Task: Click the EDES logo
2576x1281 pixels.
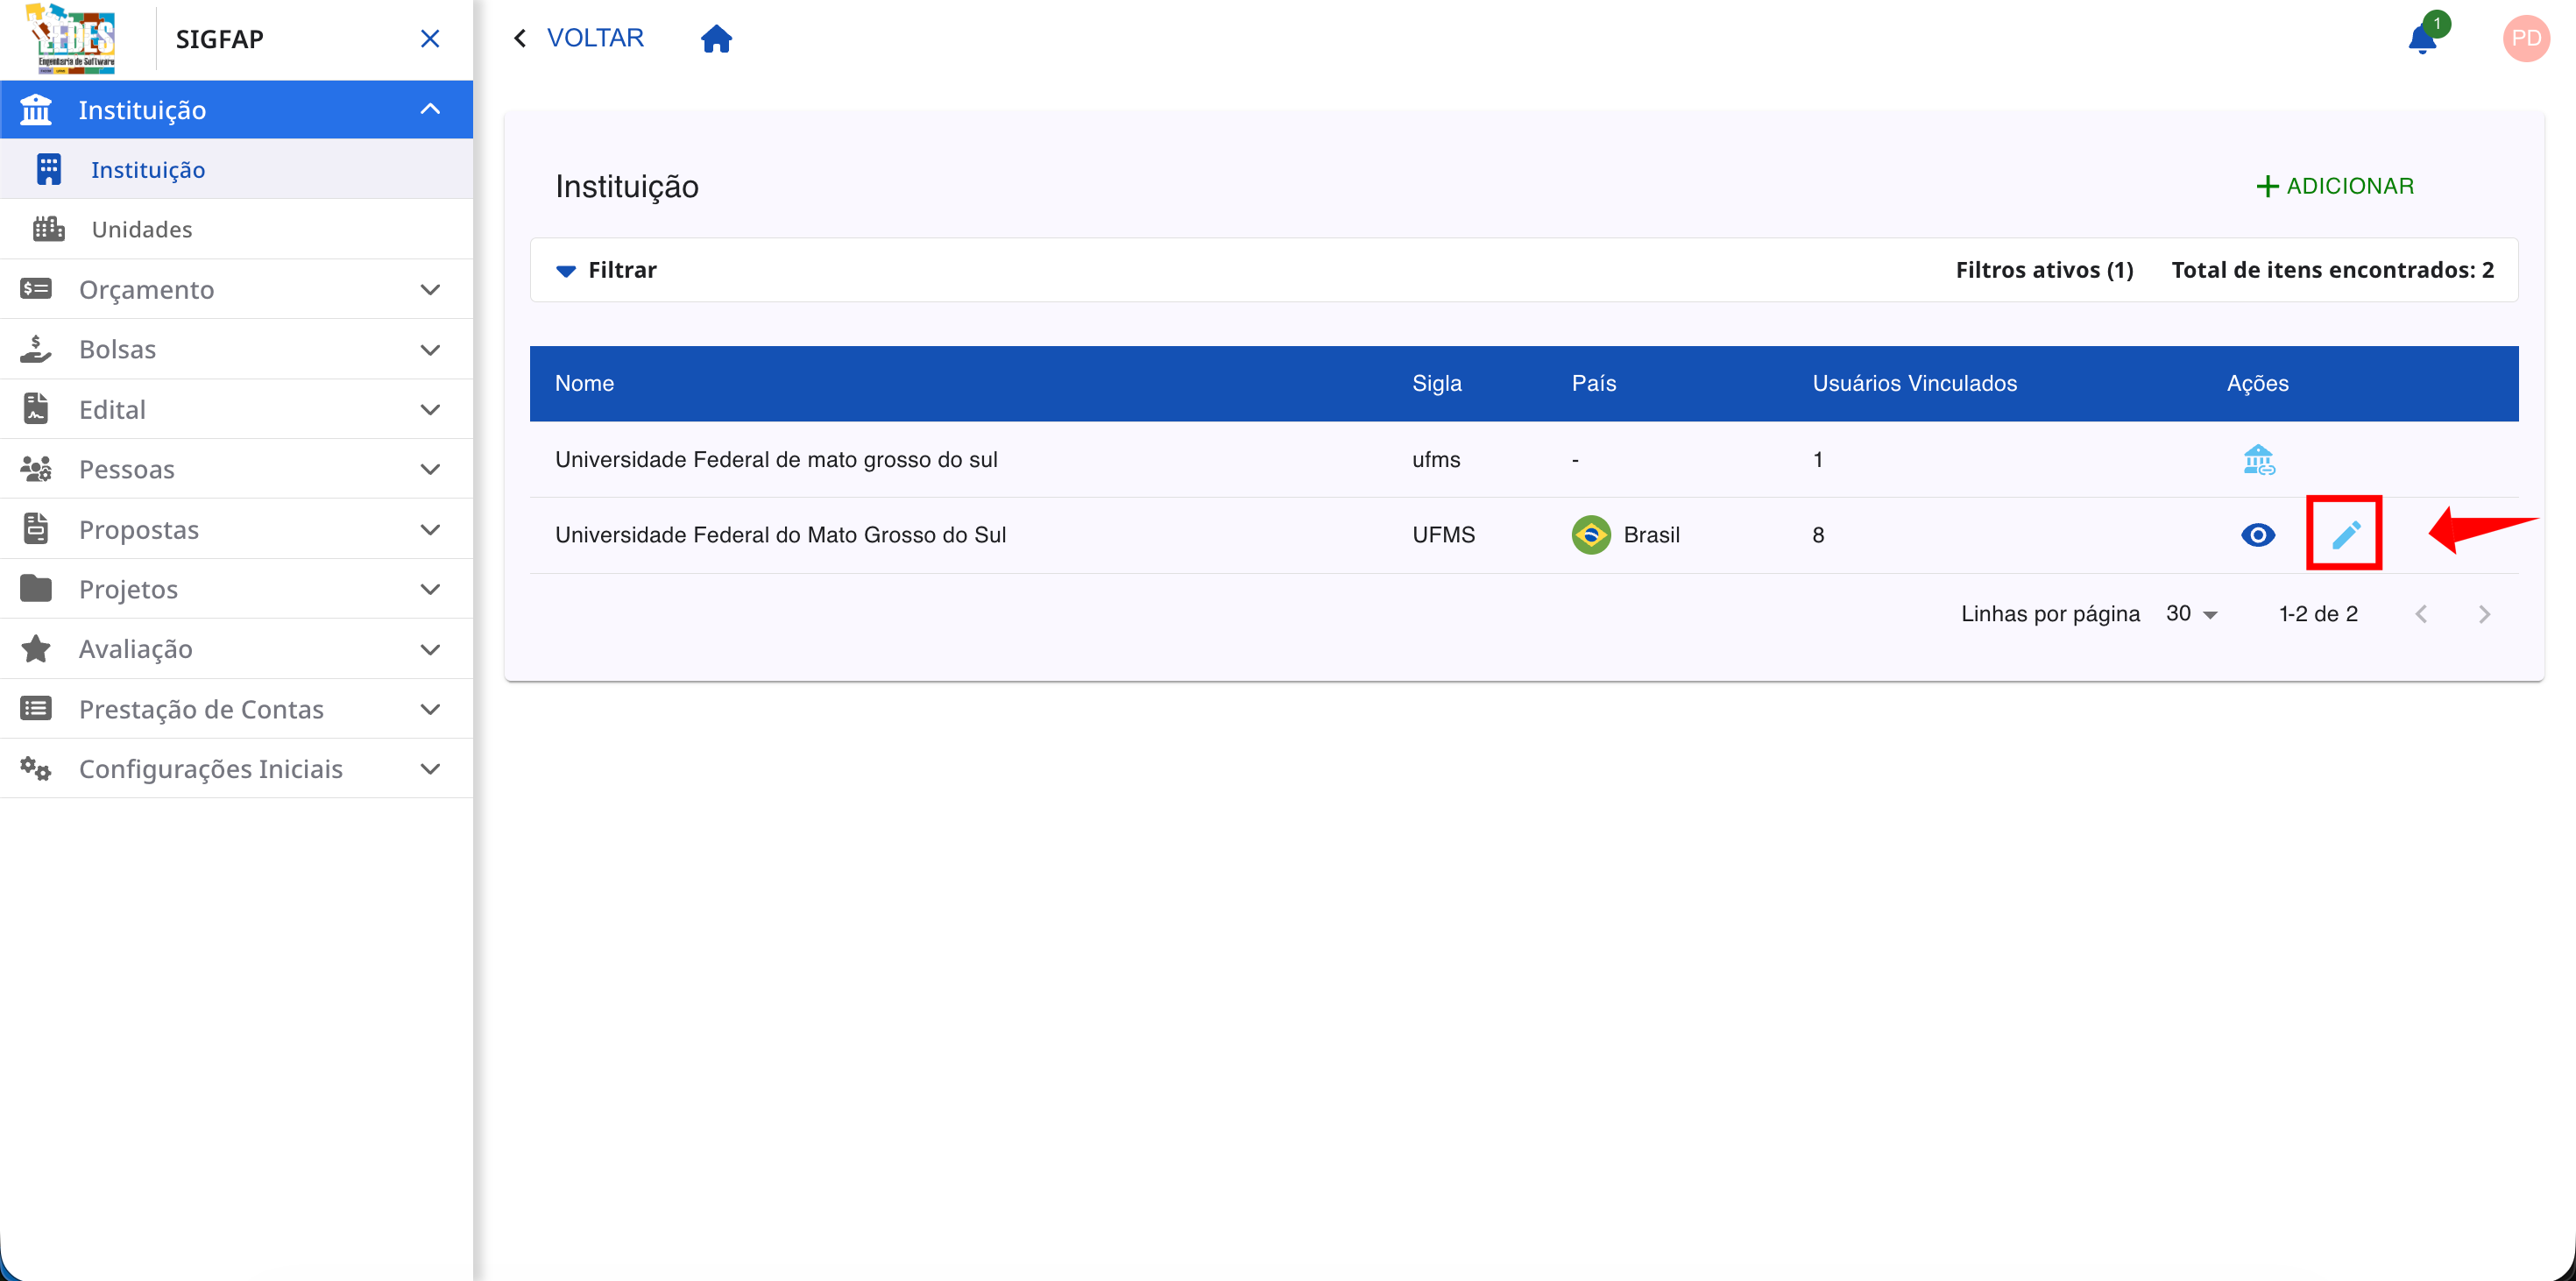Action: click(74, 39)
